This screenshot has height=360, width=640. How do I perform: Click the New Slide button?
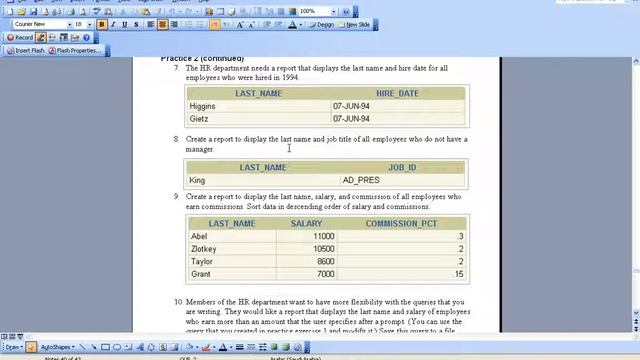354,25
